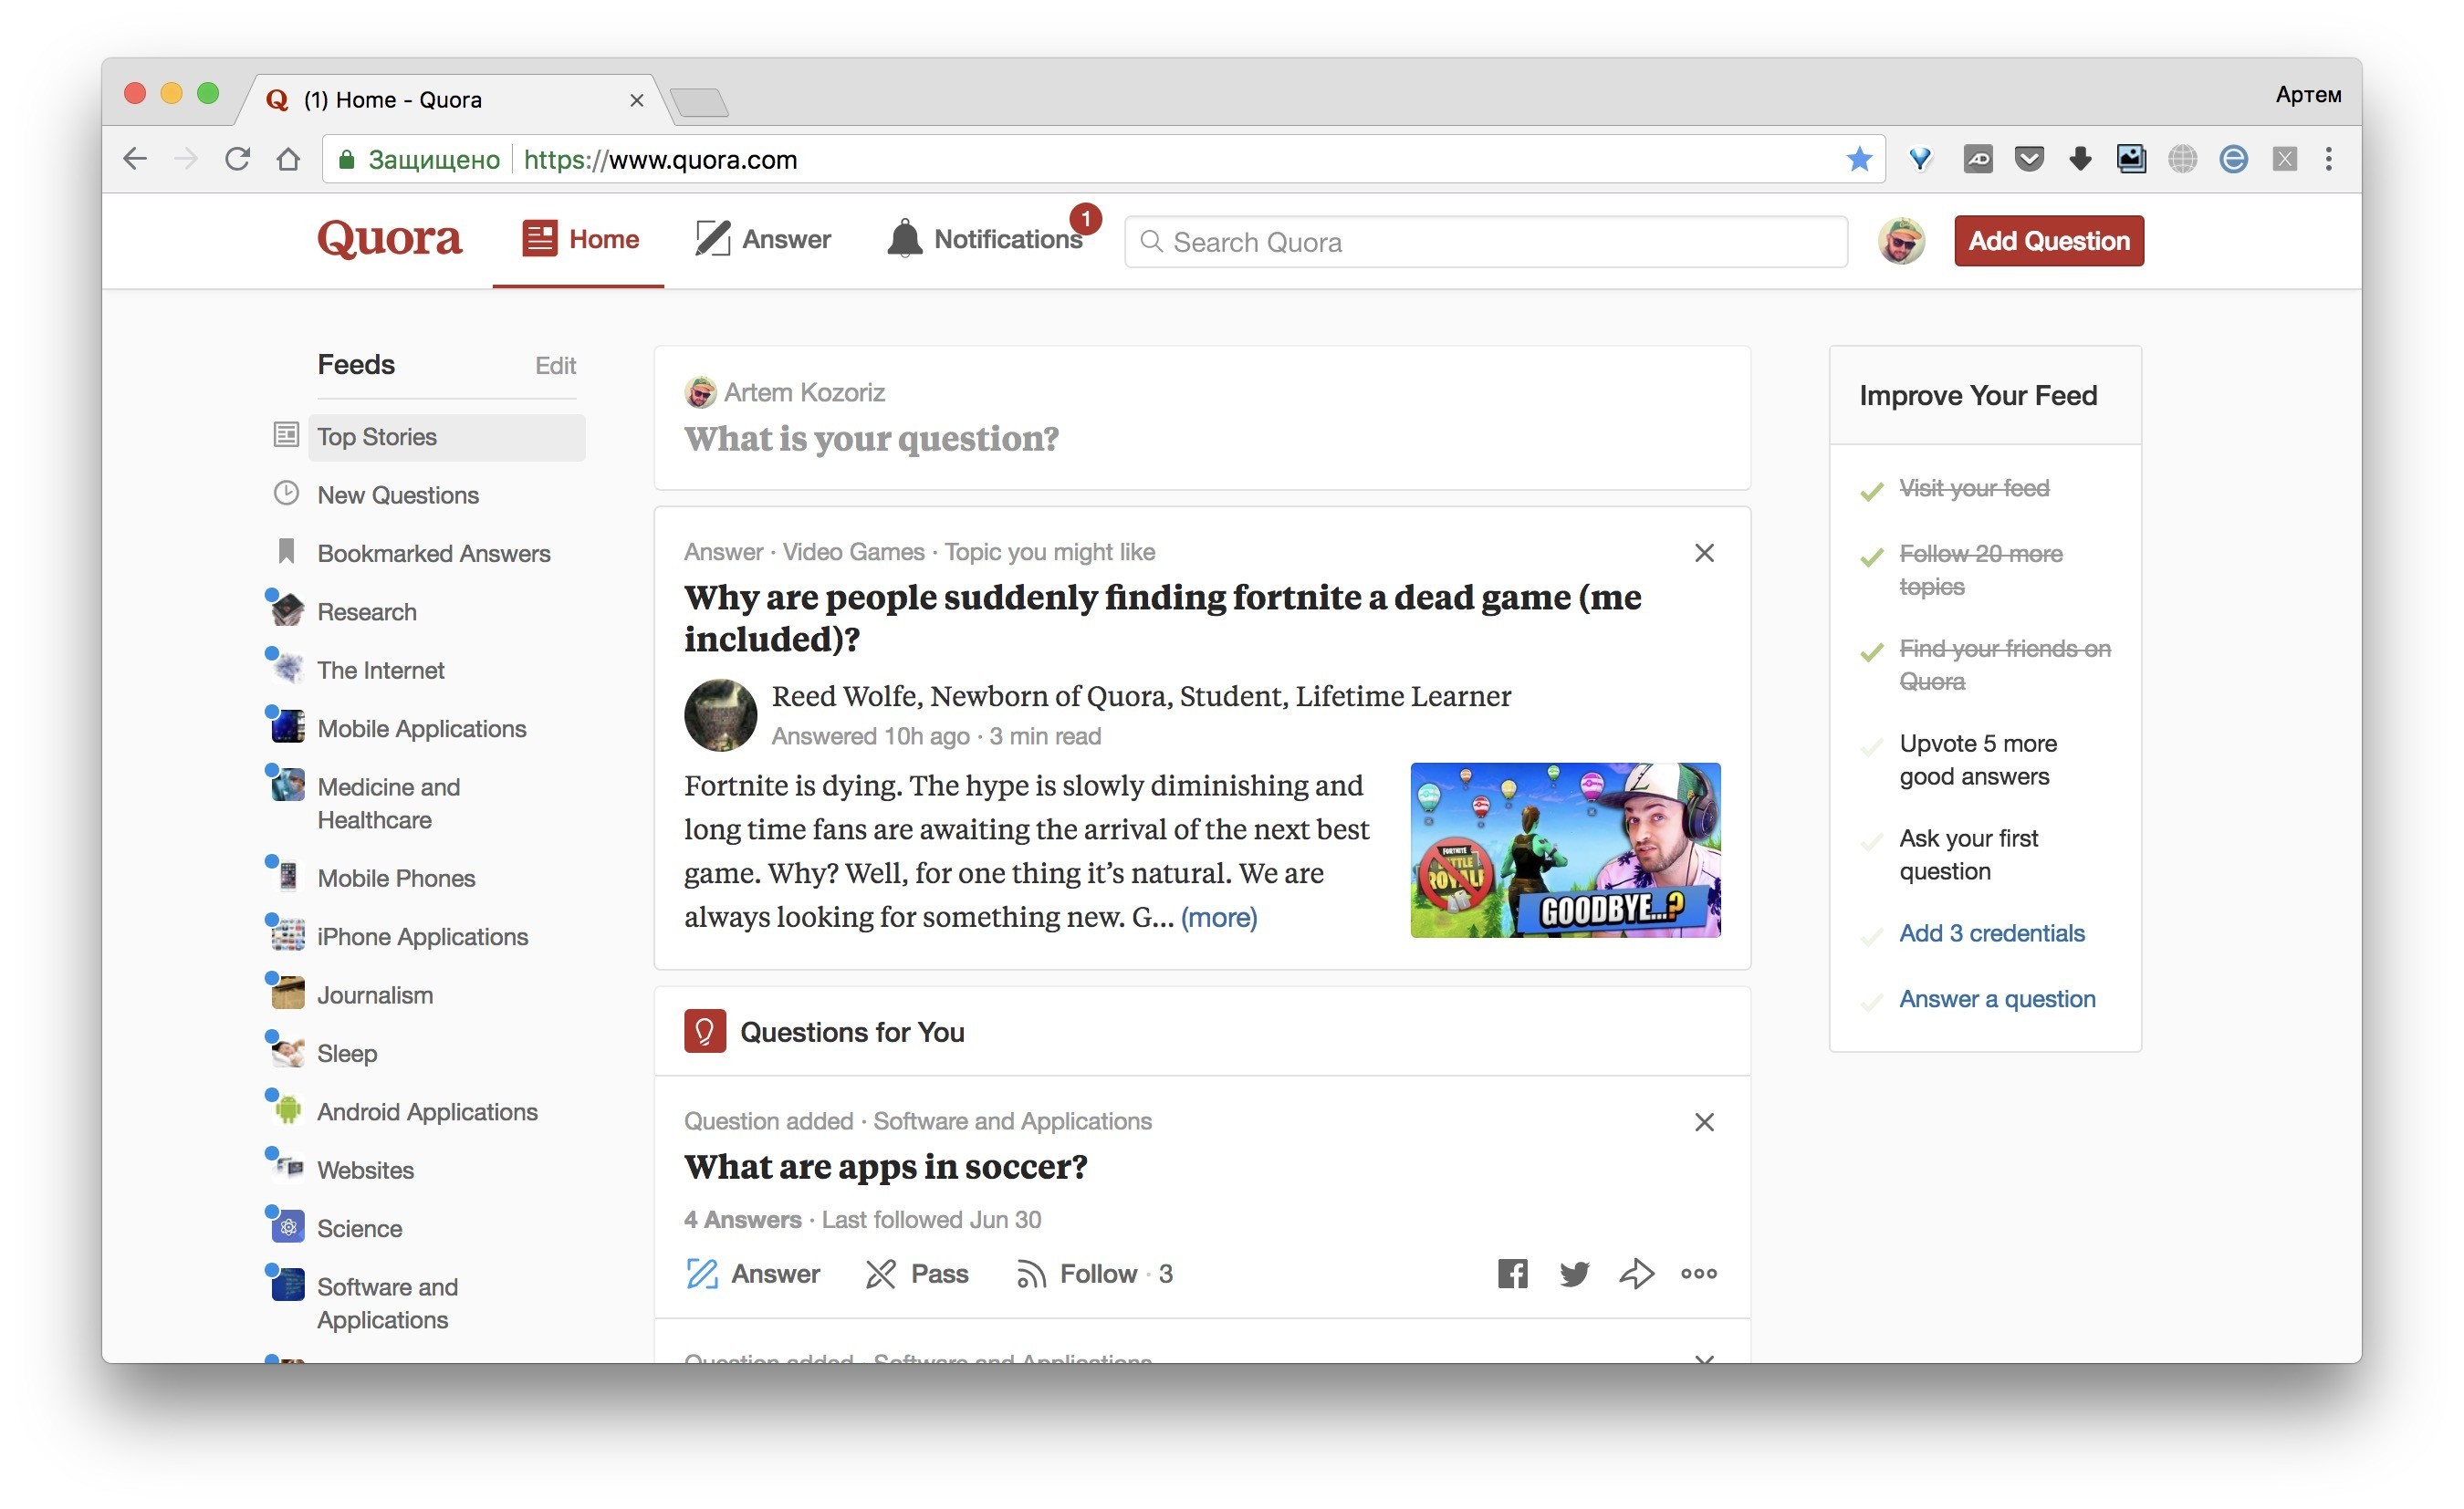Click the browser home button

pos(288,159)
